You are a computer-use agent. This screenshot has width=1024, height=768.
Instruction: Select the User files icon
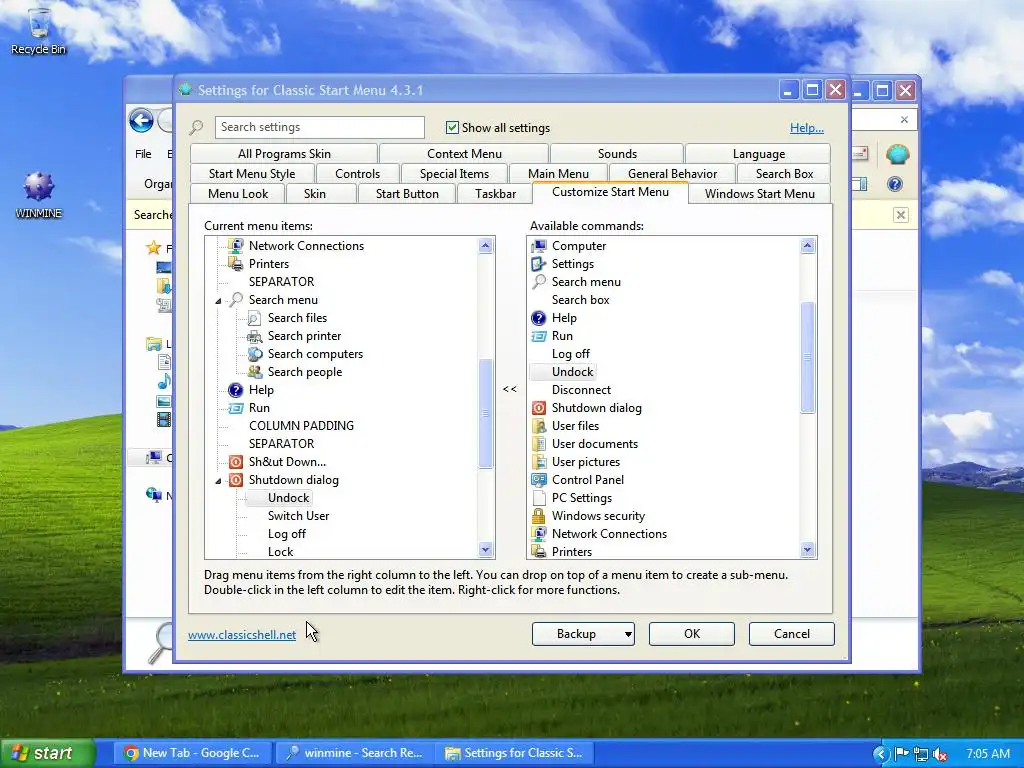(x=539, y=426)
